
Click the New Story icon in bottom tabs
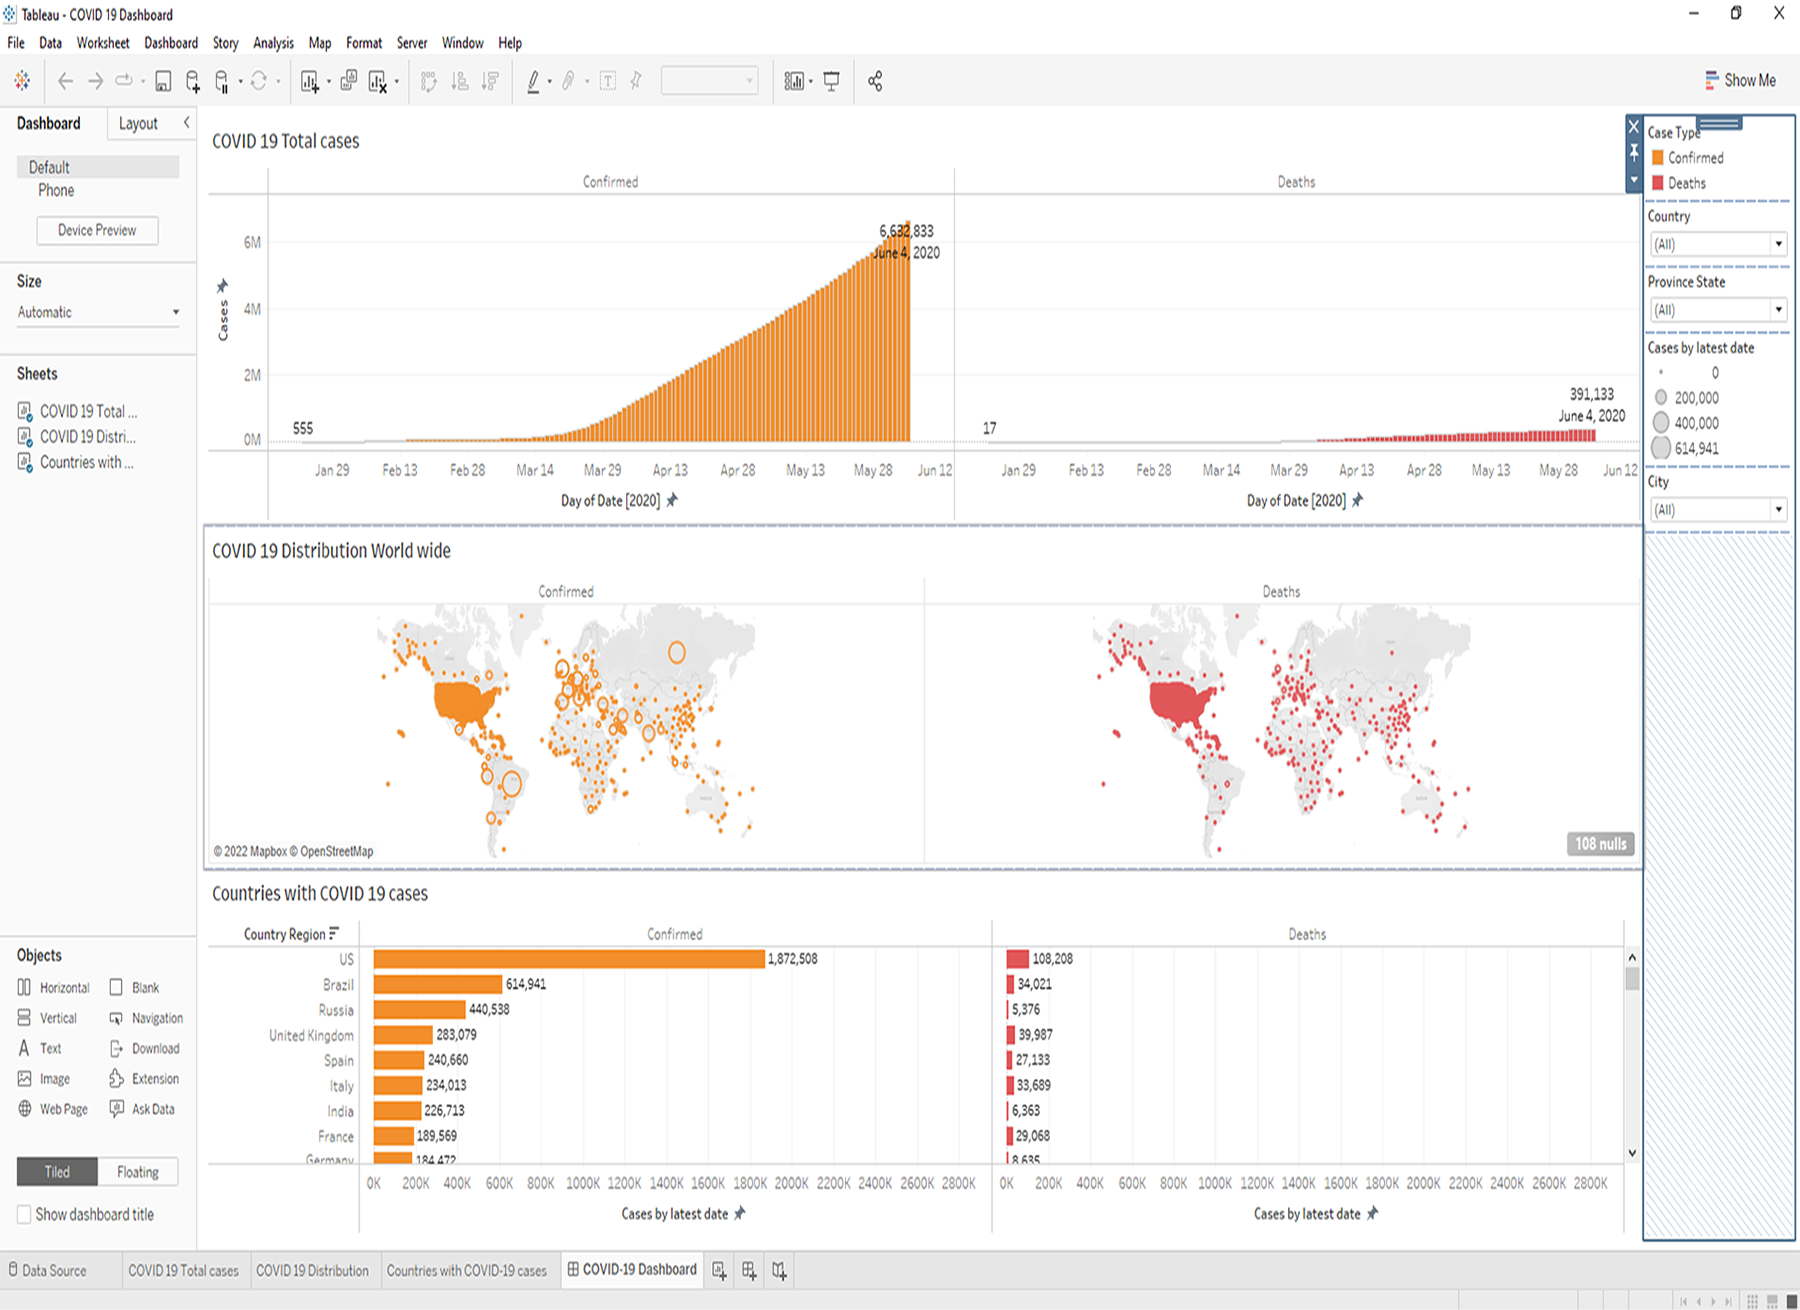click(779, 1270)
